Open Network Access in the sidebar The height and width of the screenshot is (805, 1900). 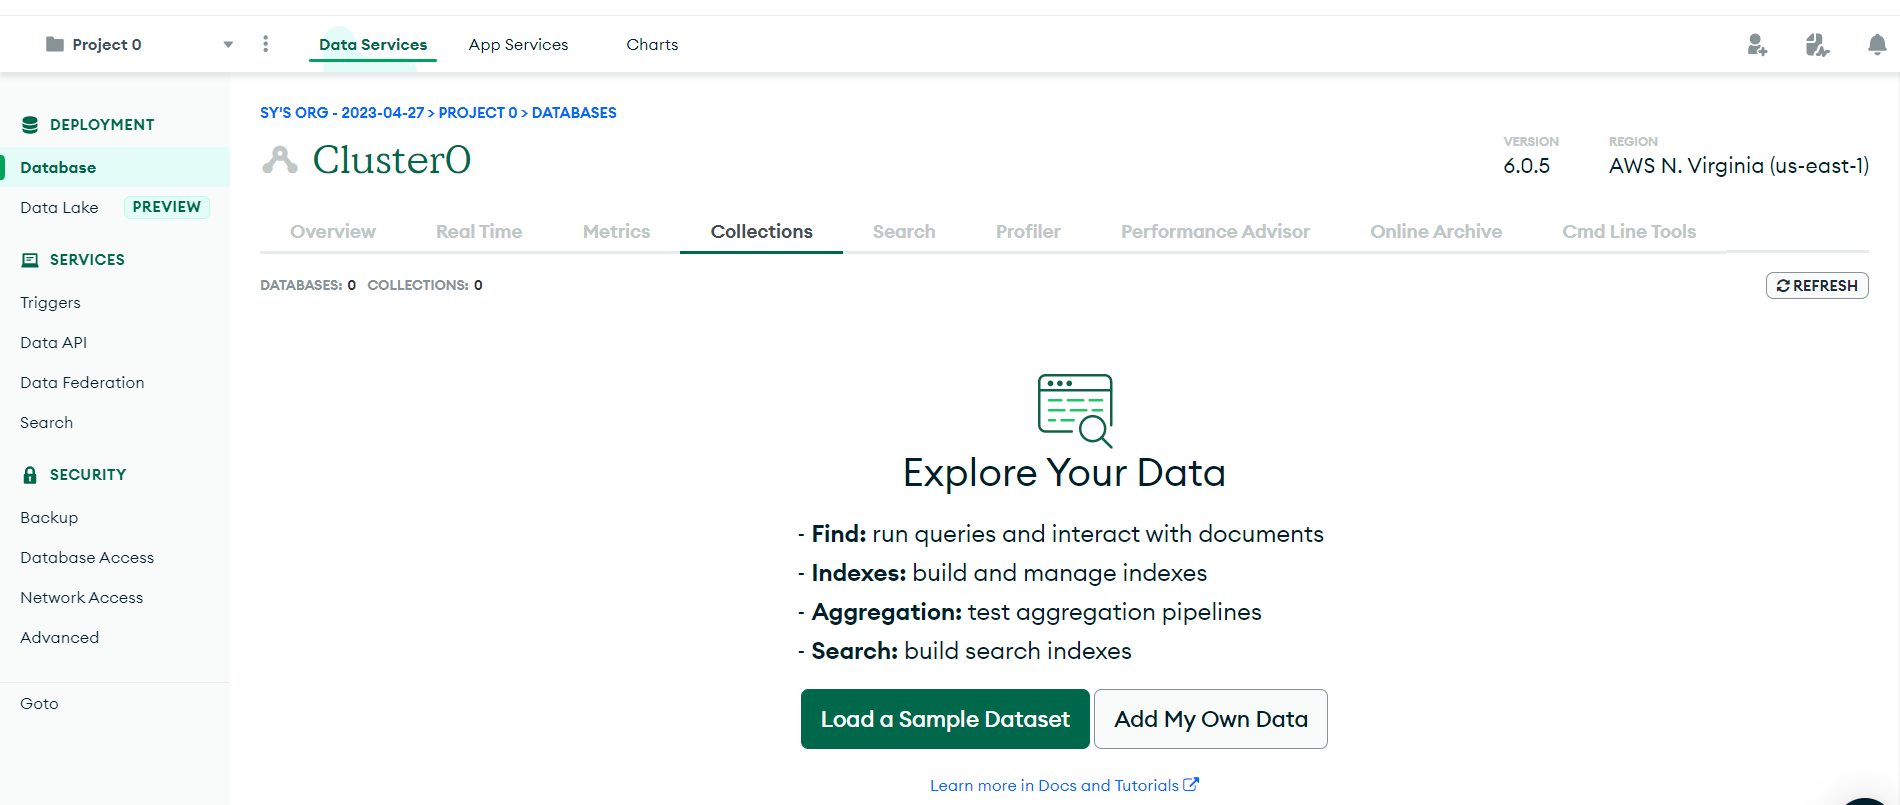(81, 597)
